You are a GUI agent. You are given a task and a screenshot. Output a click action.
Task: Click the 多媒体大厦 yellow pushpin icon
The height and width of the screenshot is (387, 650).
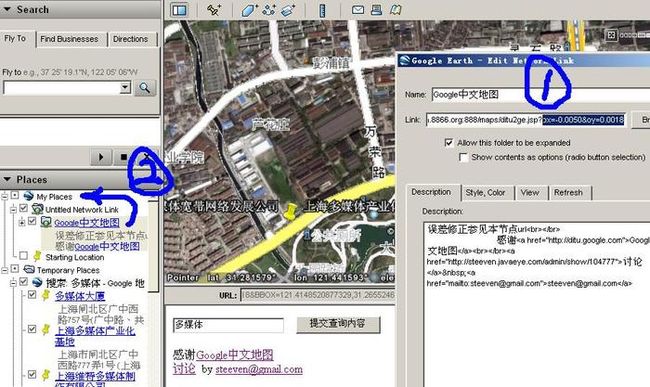coord(46,295)
